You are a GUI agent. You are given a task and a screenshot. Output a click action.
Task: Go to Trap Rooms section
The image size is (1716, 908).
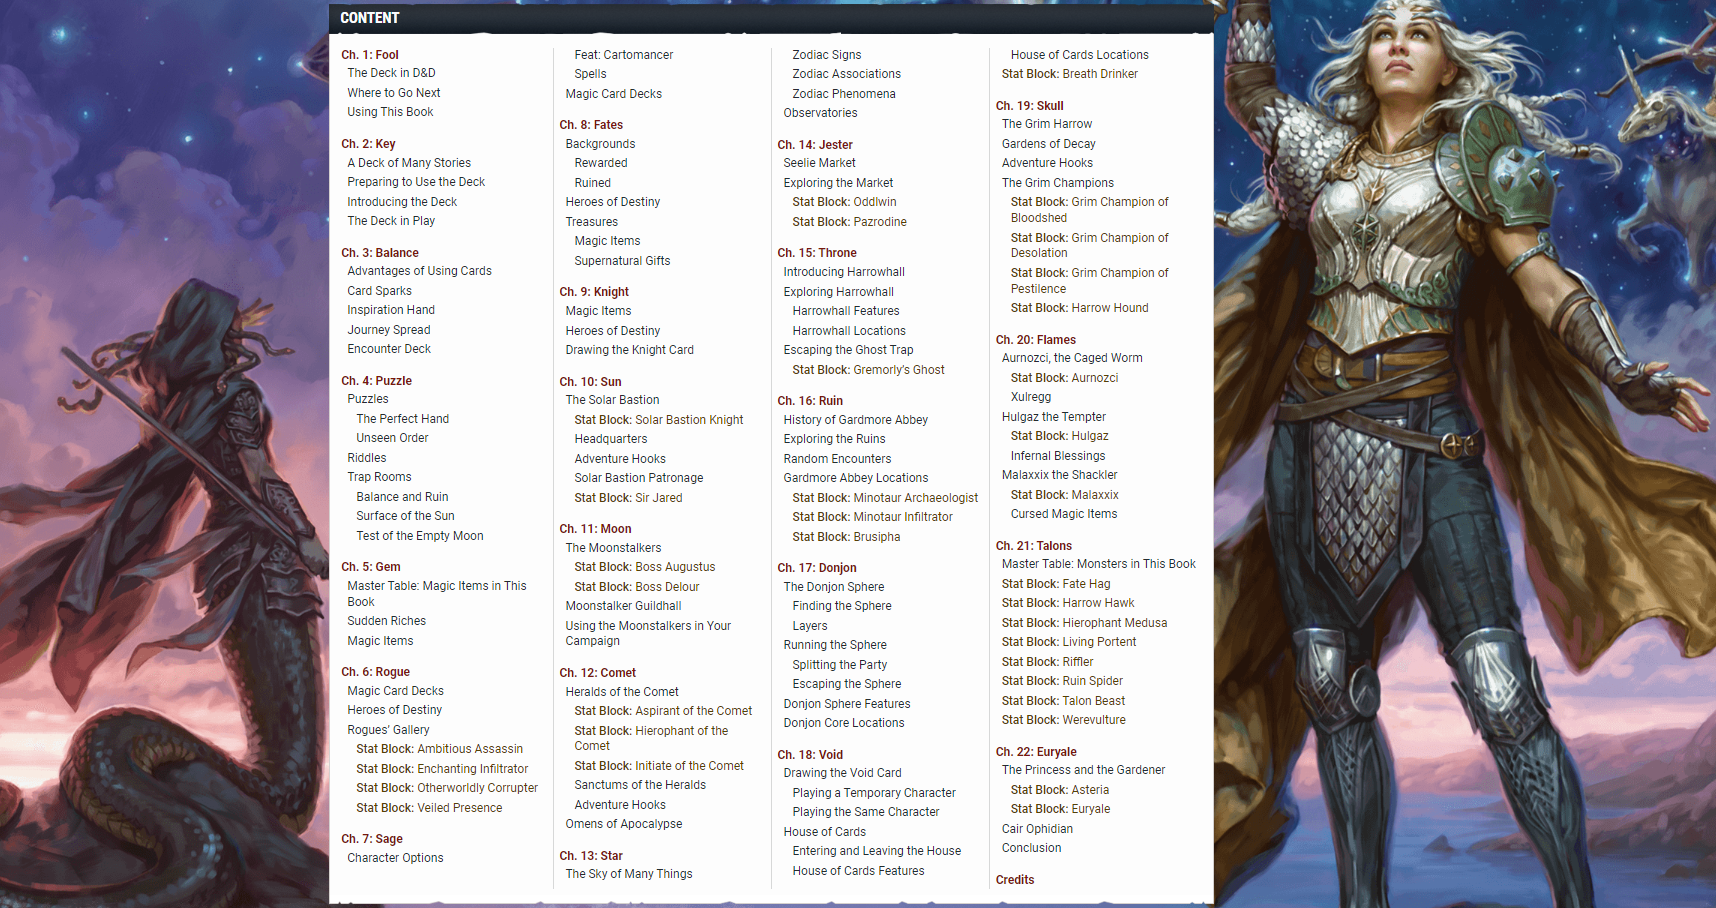379,477
